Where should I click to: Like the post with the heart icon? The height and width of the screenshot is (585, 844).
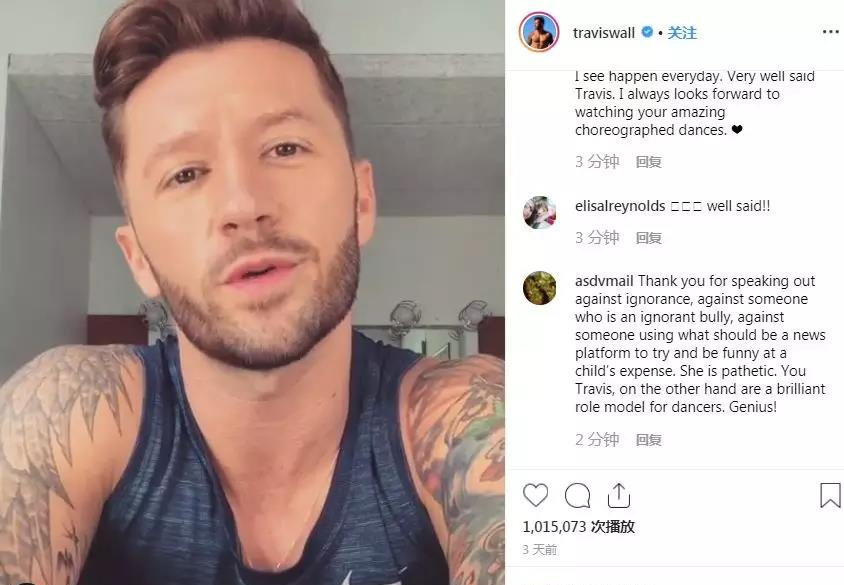pos(536,495)
